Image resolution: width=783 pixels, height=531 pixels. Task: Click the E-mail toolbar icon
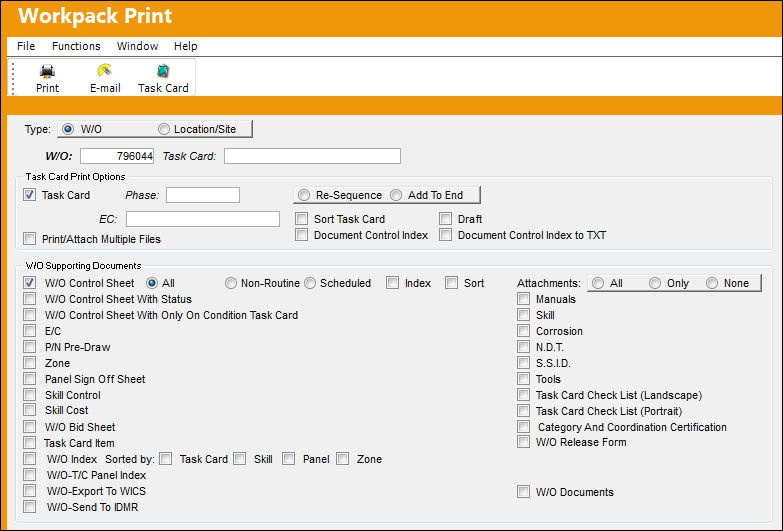104,70
